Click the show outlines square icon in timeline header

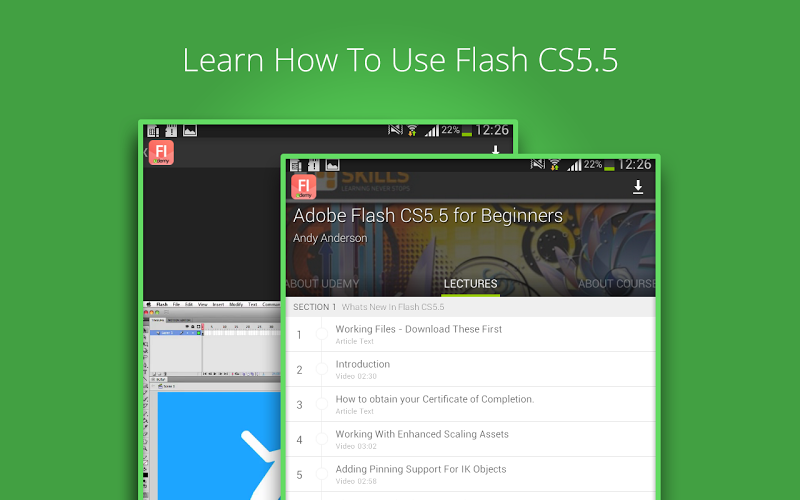click(198, 327)
